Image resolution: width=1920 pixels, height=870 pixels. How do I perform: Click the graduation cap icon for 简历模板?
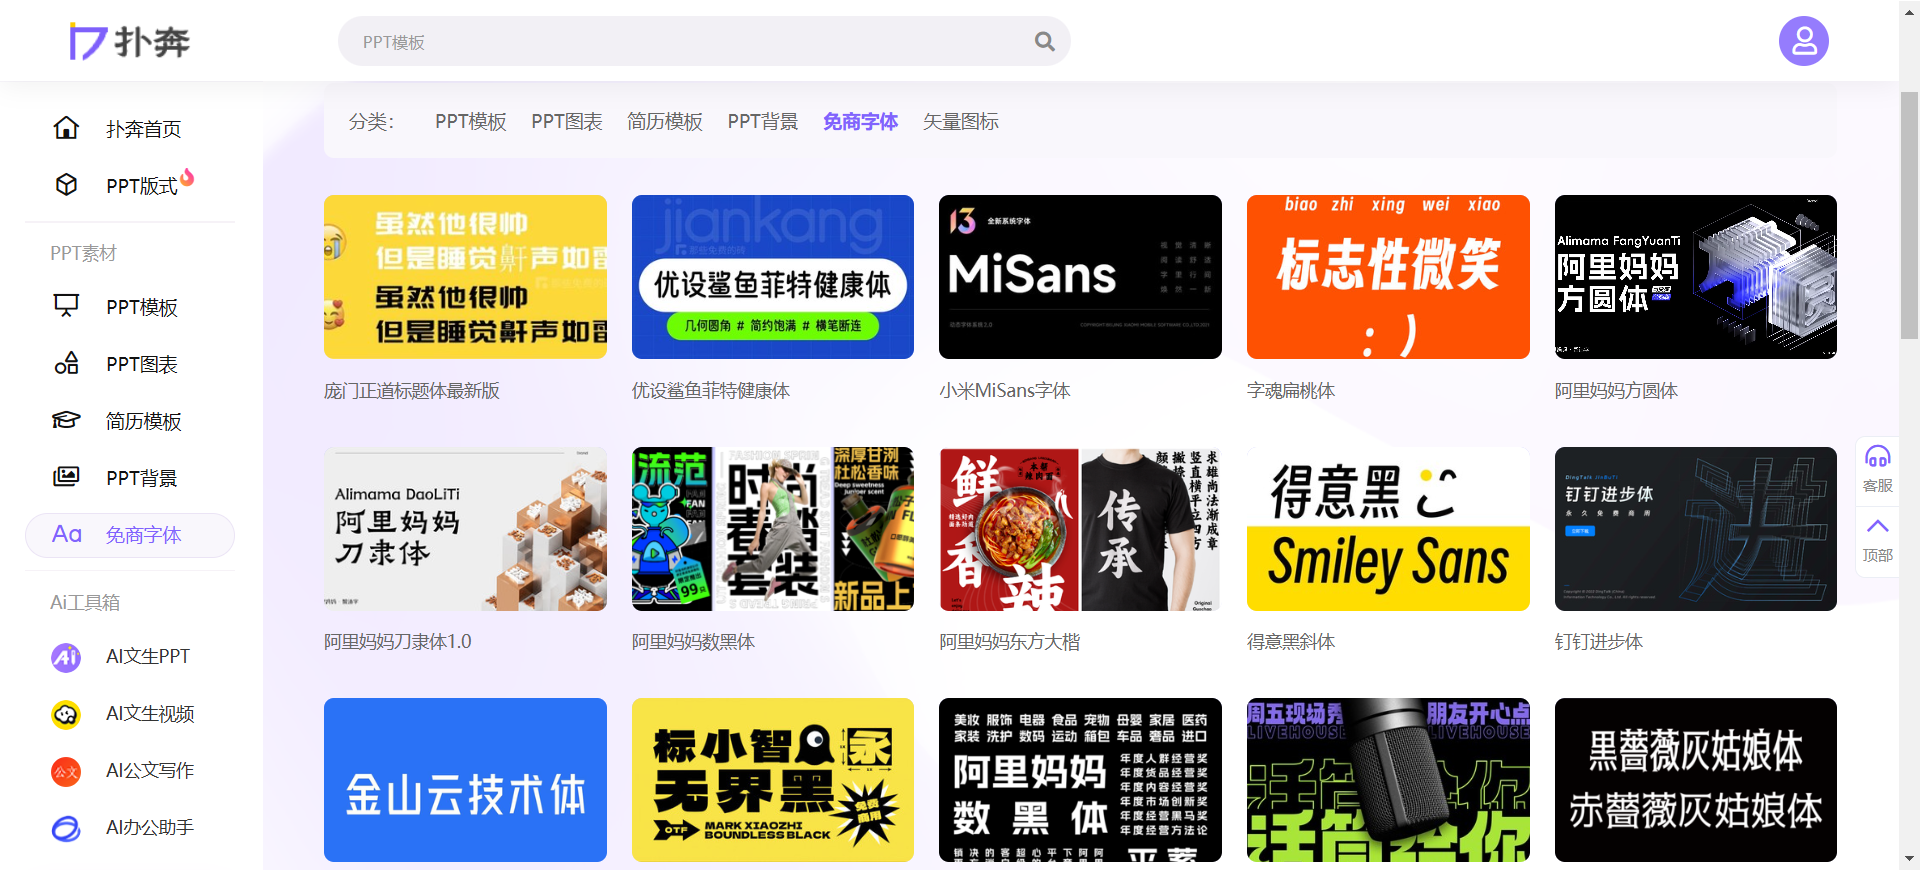point(66,420)
